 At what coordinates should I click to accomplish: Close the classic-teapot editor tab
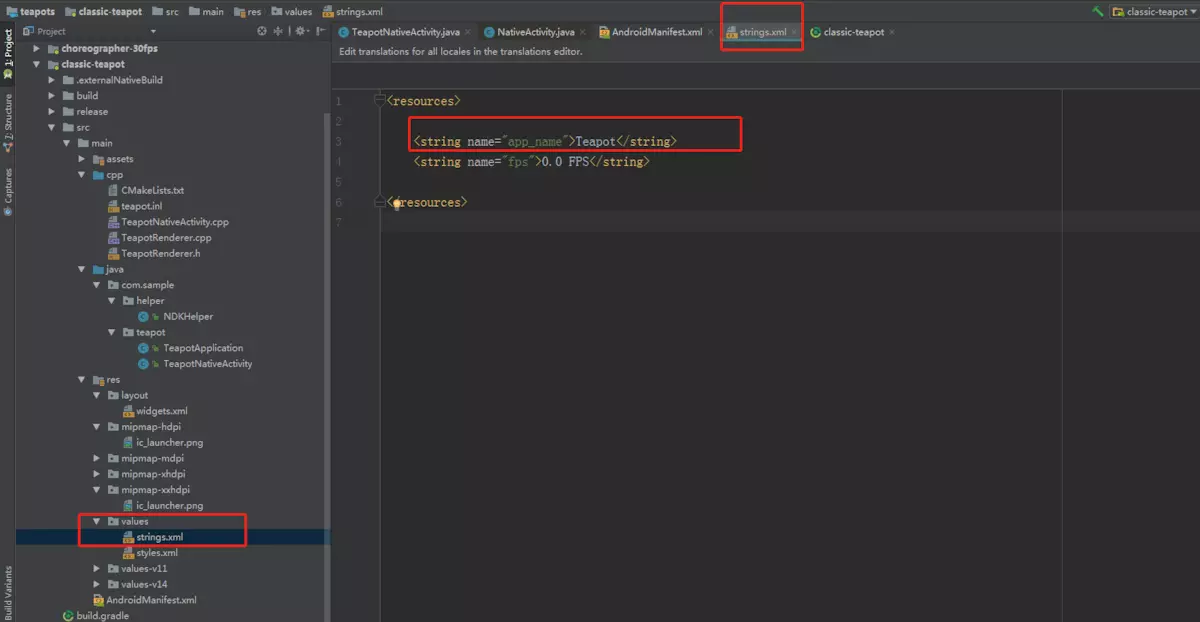point(892,32)
